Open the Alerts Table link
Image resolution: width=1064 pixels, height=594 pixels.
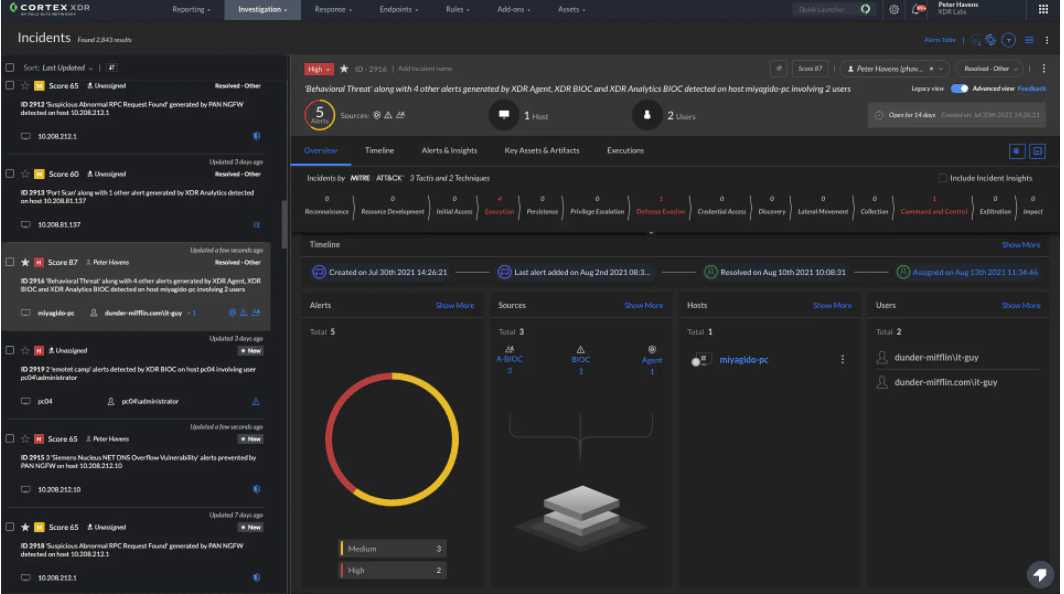pyautogui.click(x=940, y=40)
